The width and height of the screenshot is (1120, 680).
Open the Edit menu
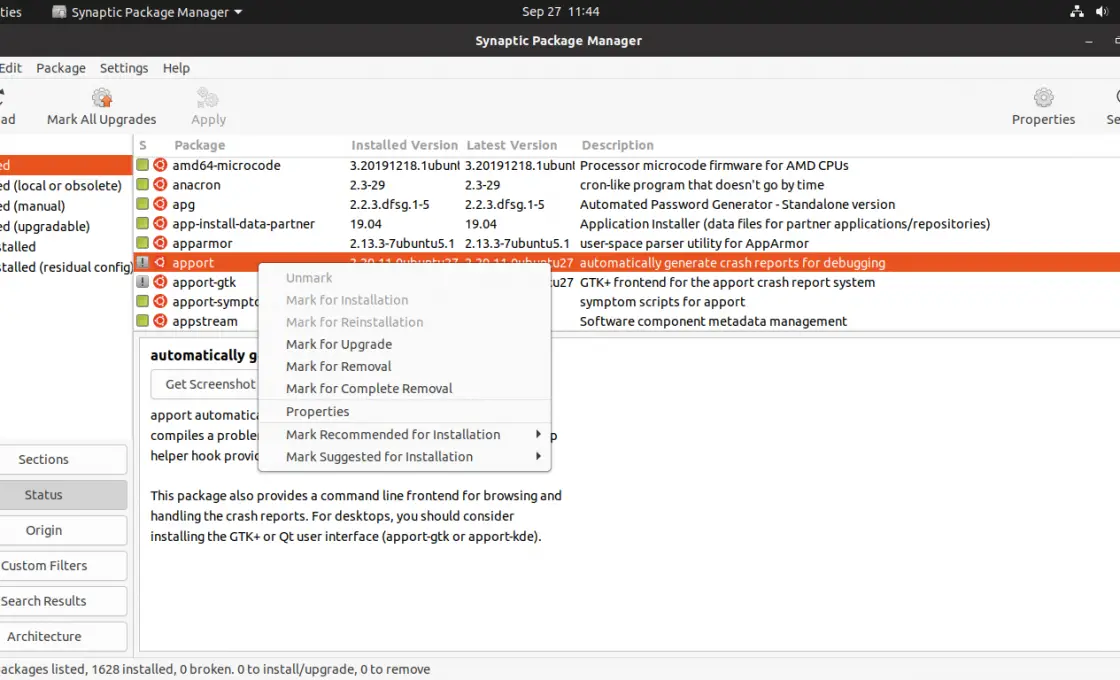(x=10, y=68)
